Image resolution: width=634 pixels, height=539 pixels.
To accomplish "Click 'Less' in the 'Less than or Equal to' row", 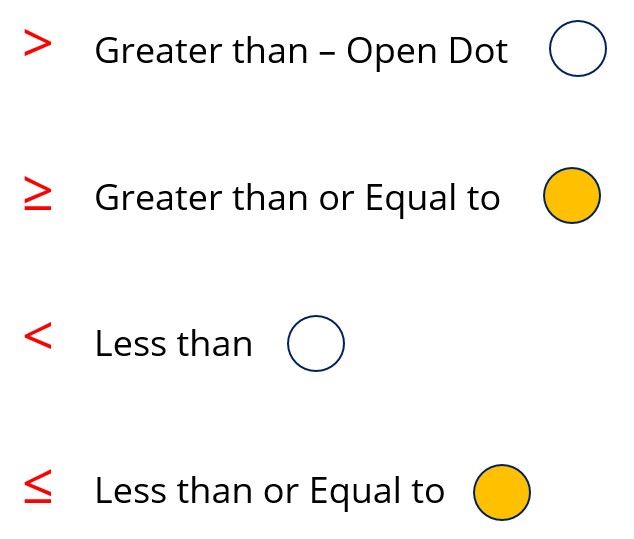I will (131, 490).
